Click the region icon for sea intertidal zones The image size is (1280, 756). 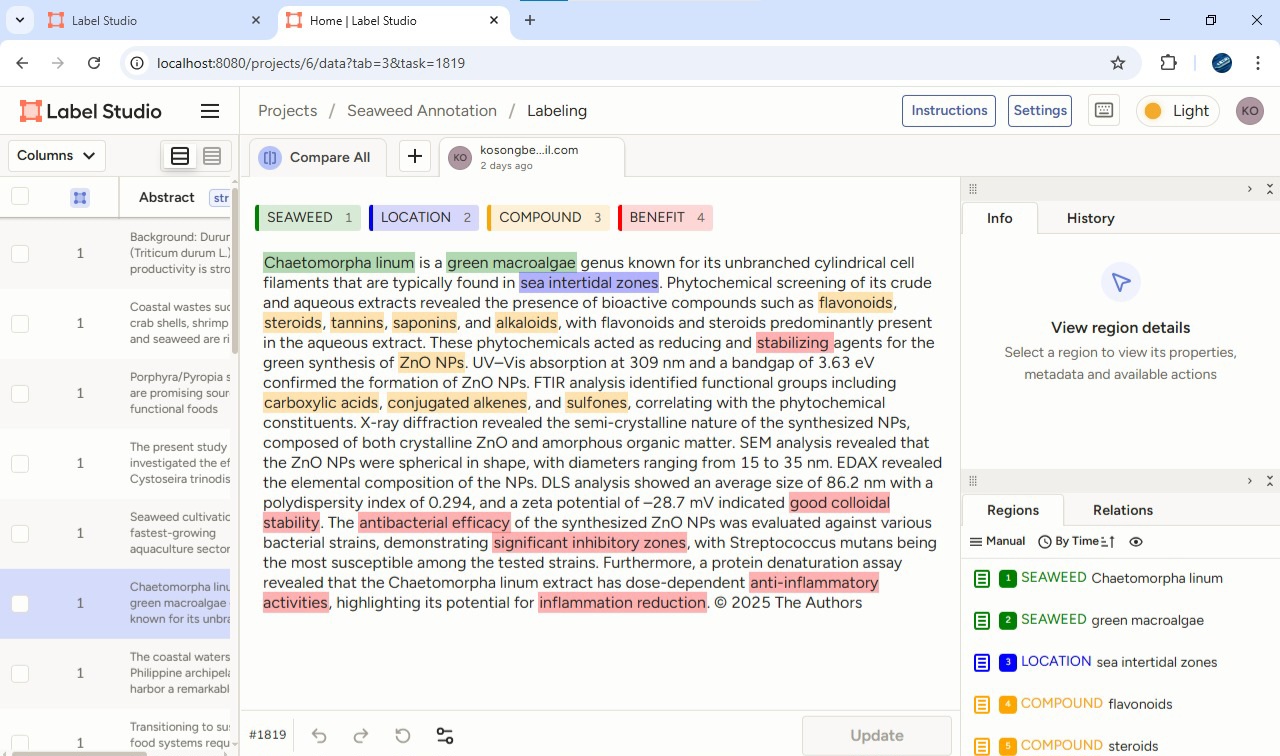982,663
